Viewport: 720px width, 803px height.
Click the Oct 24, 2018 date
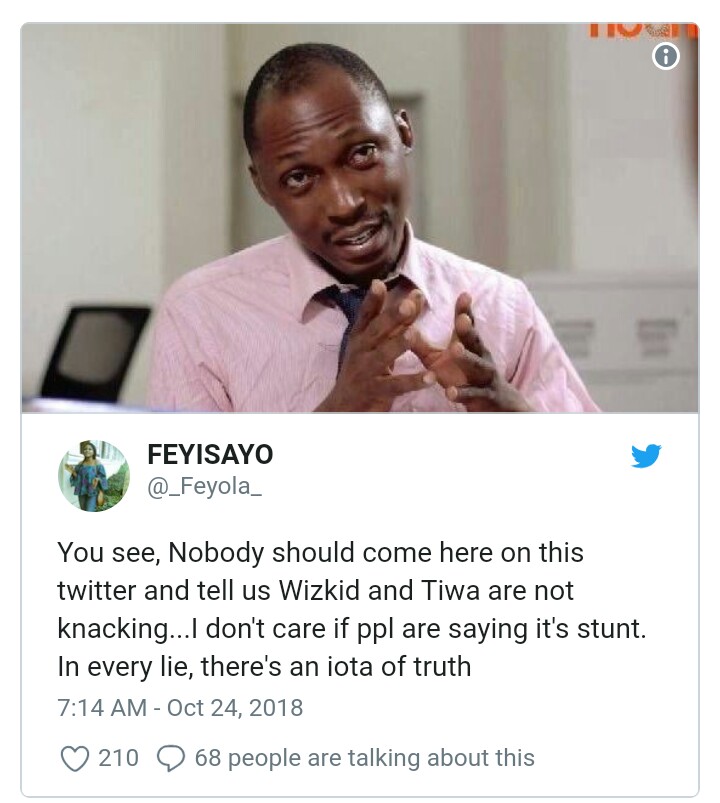coord(235,708)
